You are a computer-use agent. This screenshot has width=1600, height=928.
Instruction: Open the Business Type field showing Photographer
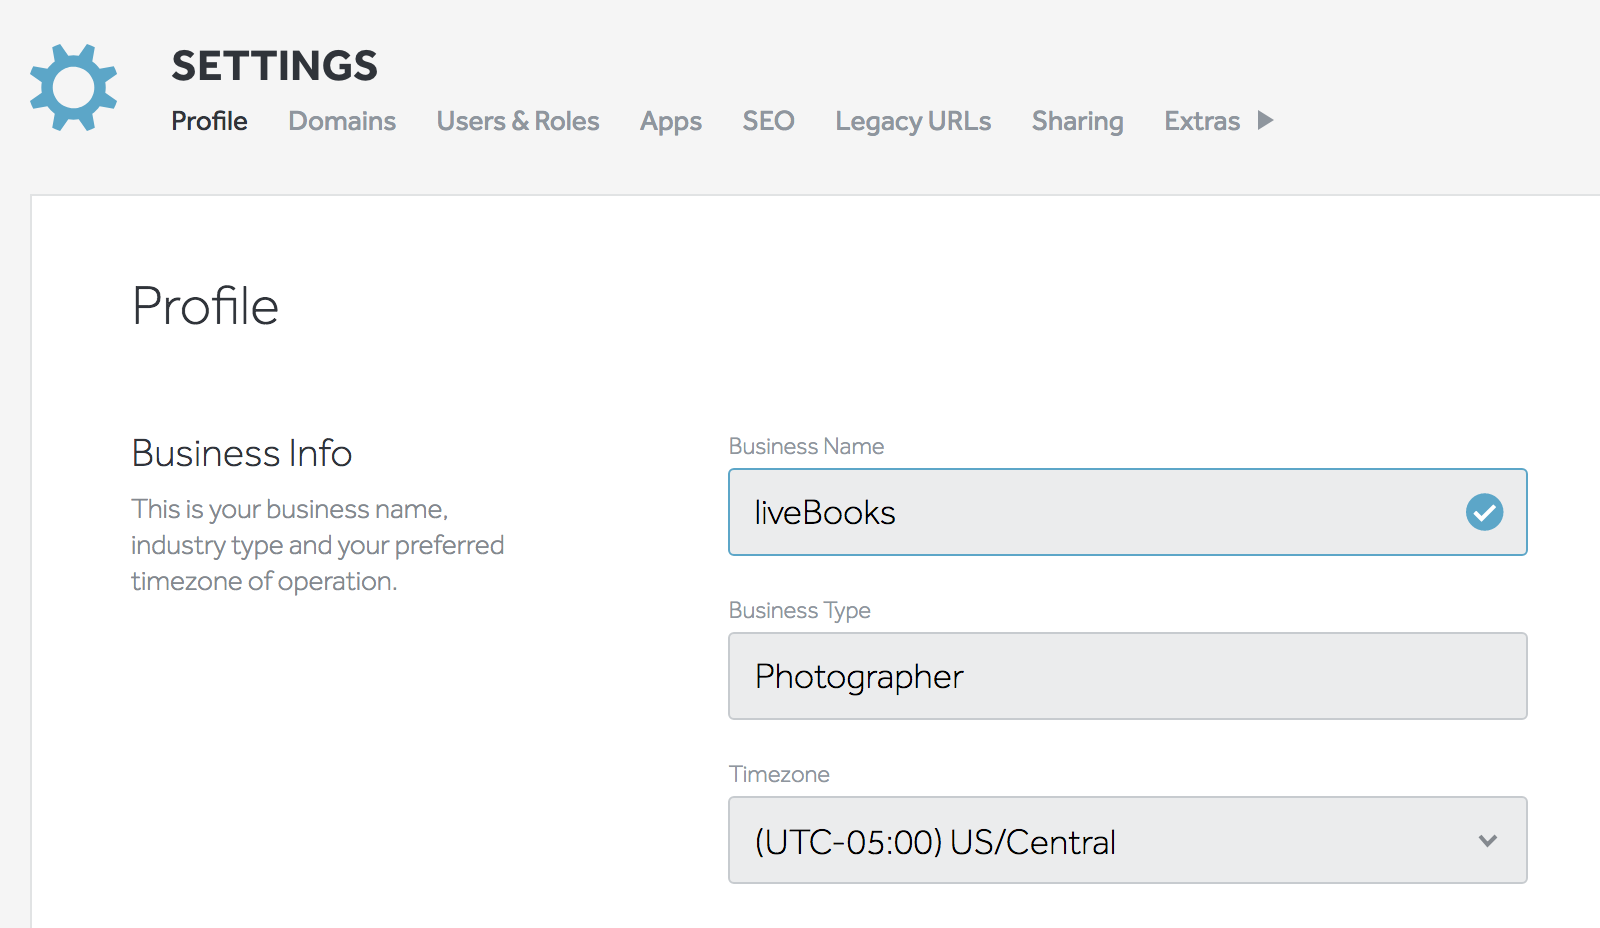(1127, 676)
